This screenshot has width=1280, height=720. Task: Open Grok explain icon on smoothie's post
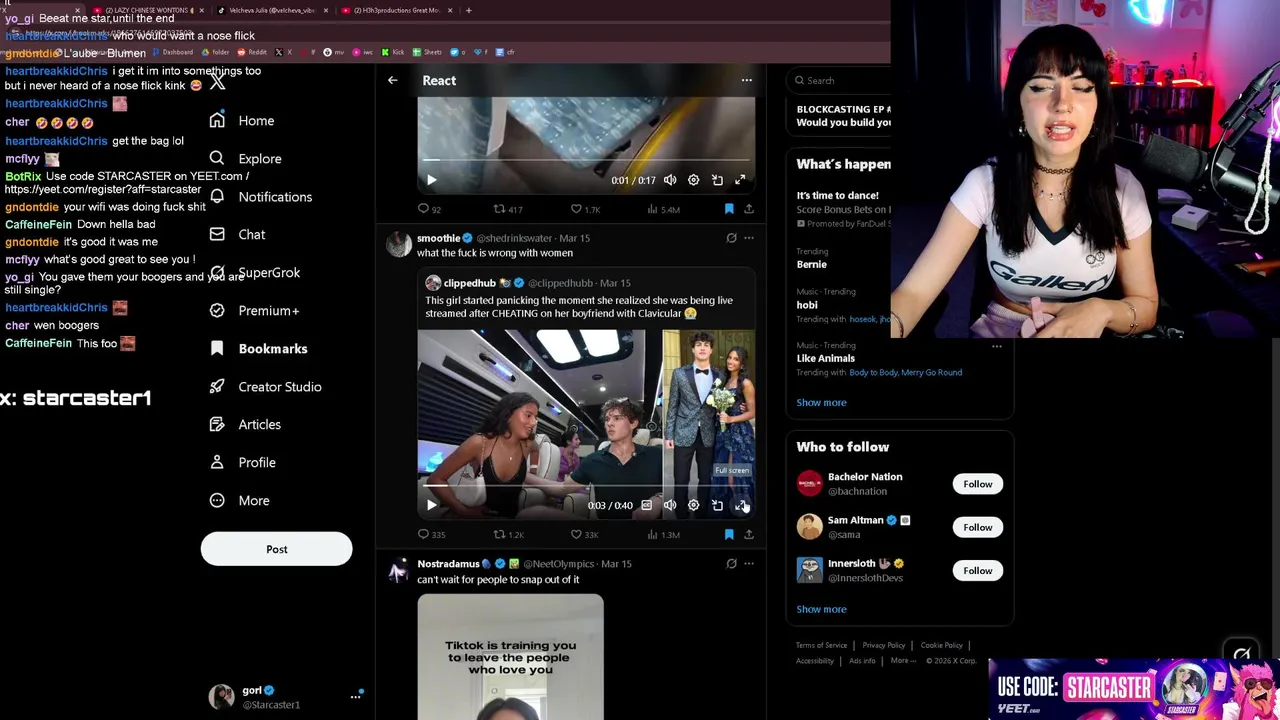click(731, 238)
